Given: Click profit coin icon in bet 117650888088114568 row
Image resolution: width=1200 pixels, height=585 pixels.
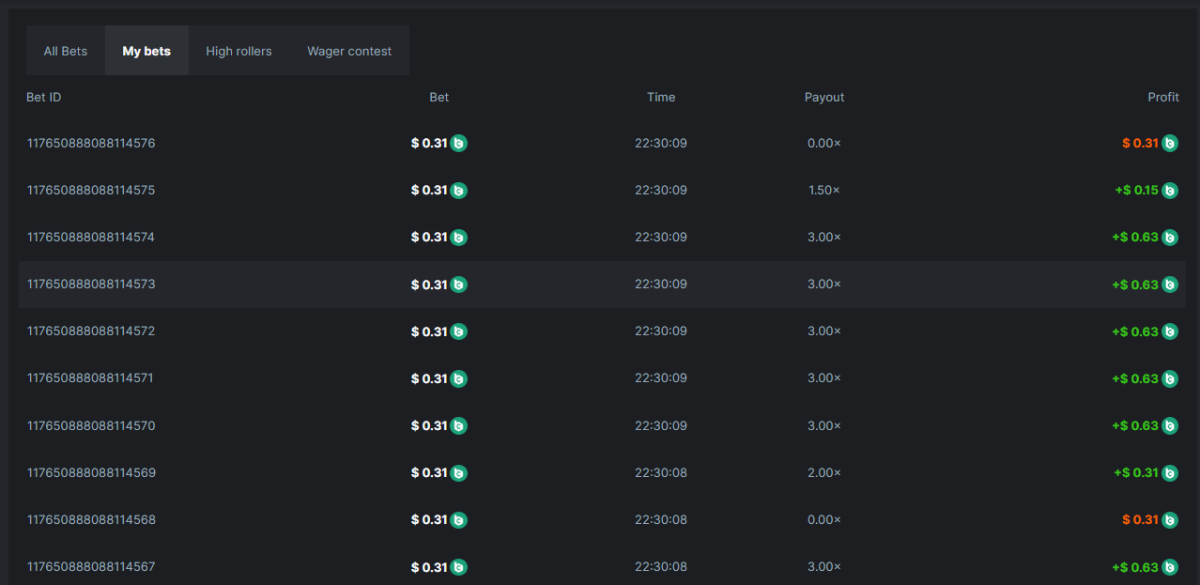Looking at the screenshot, I should pyautogui.click(x=1171, y=520).
